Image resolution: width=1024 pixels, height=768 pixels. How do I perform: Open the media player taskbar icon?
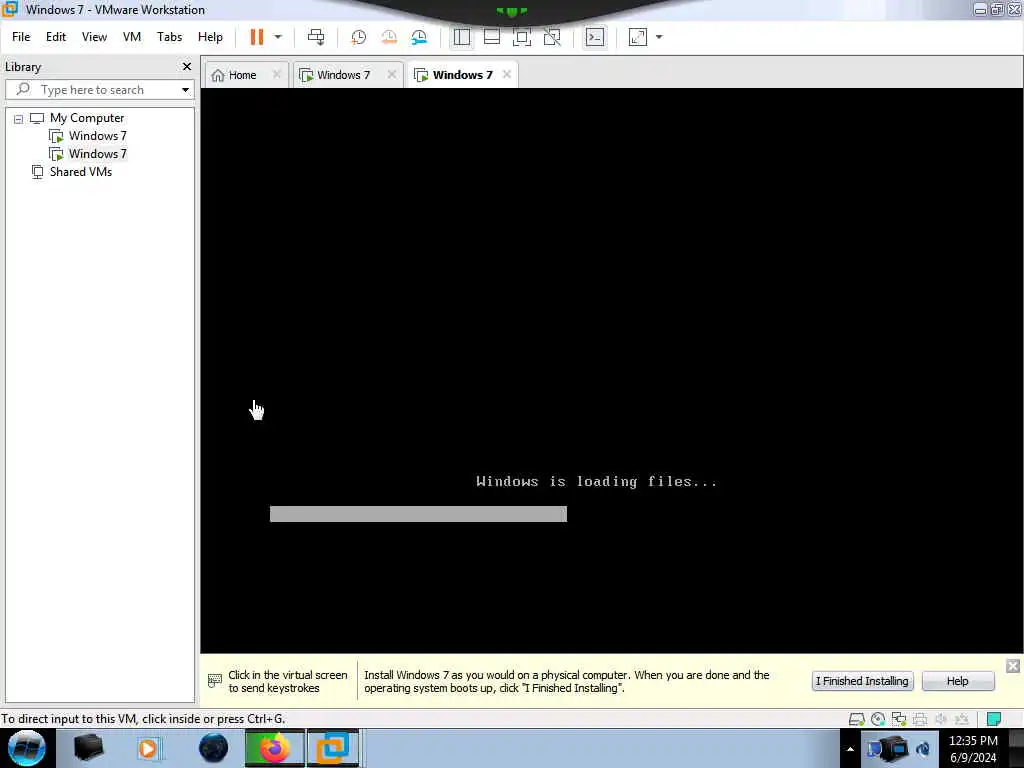(148, 748)
